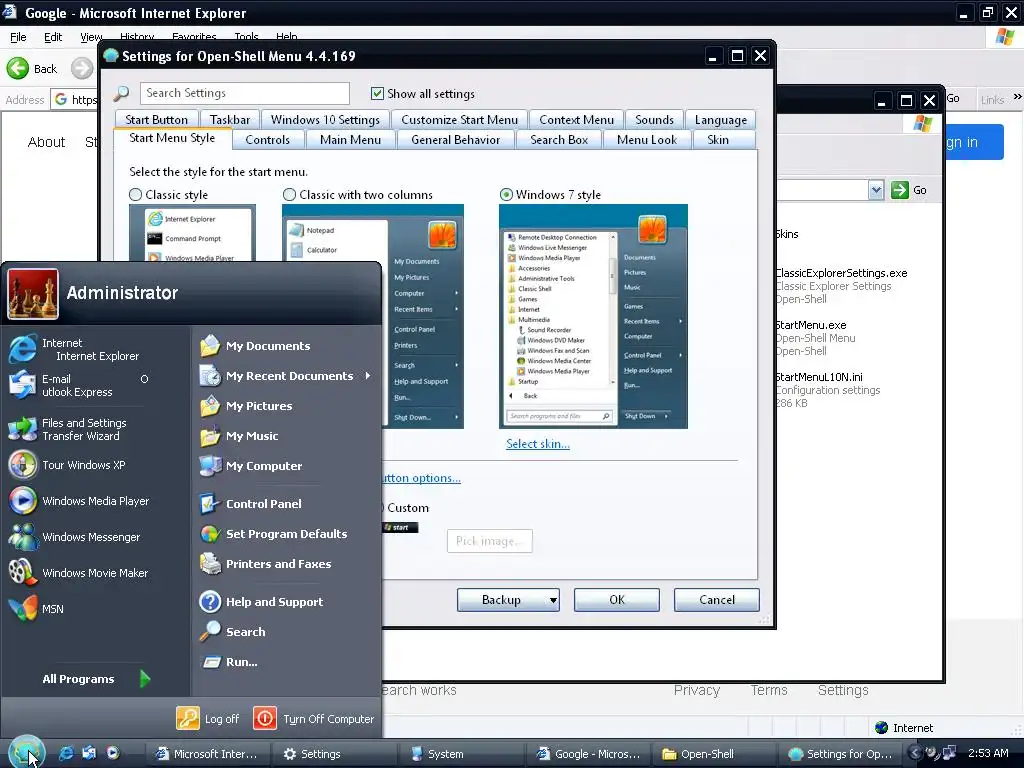1024x768 pixels.
Task: Start Tour Windows XP
Action: pos(67,465)
